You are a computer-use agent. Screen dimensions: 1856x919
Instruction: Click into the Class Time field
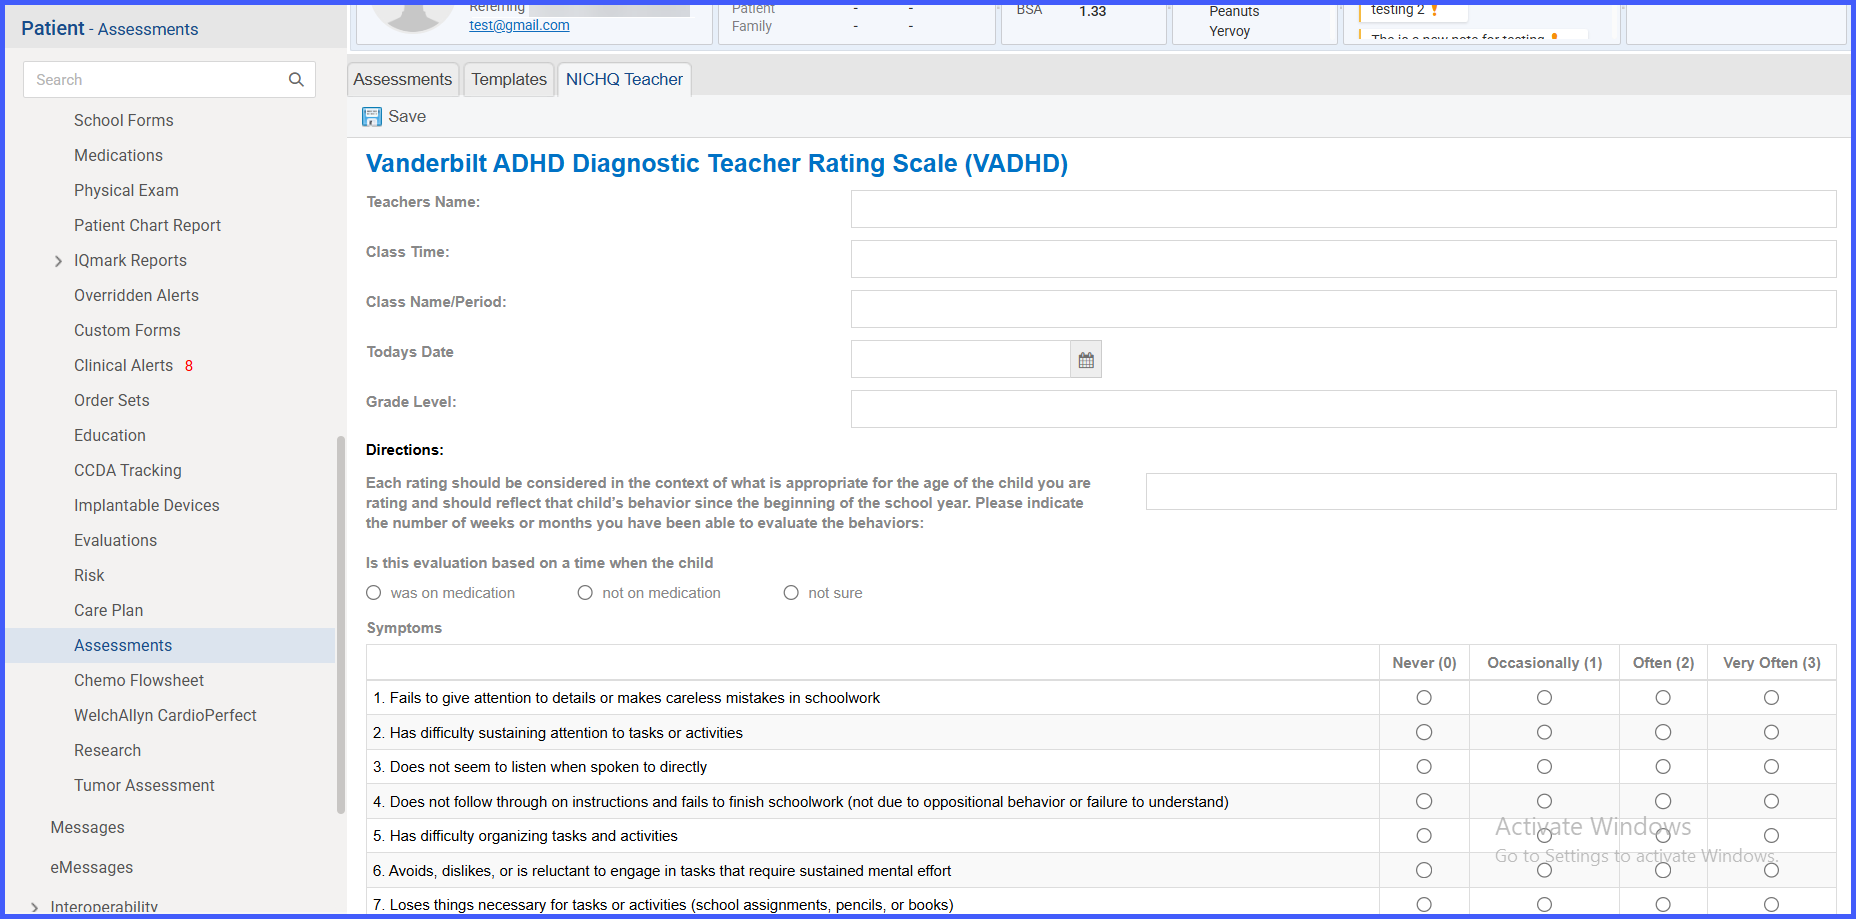[x=1343, y=259]
